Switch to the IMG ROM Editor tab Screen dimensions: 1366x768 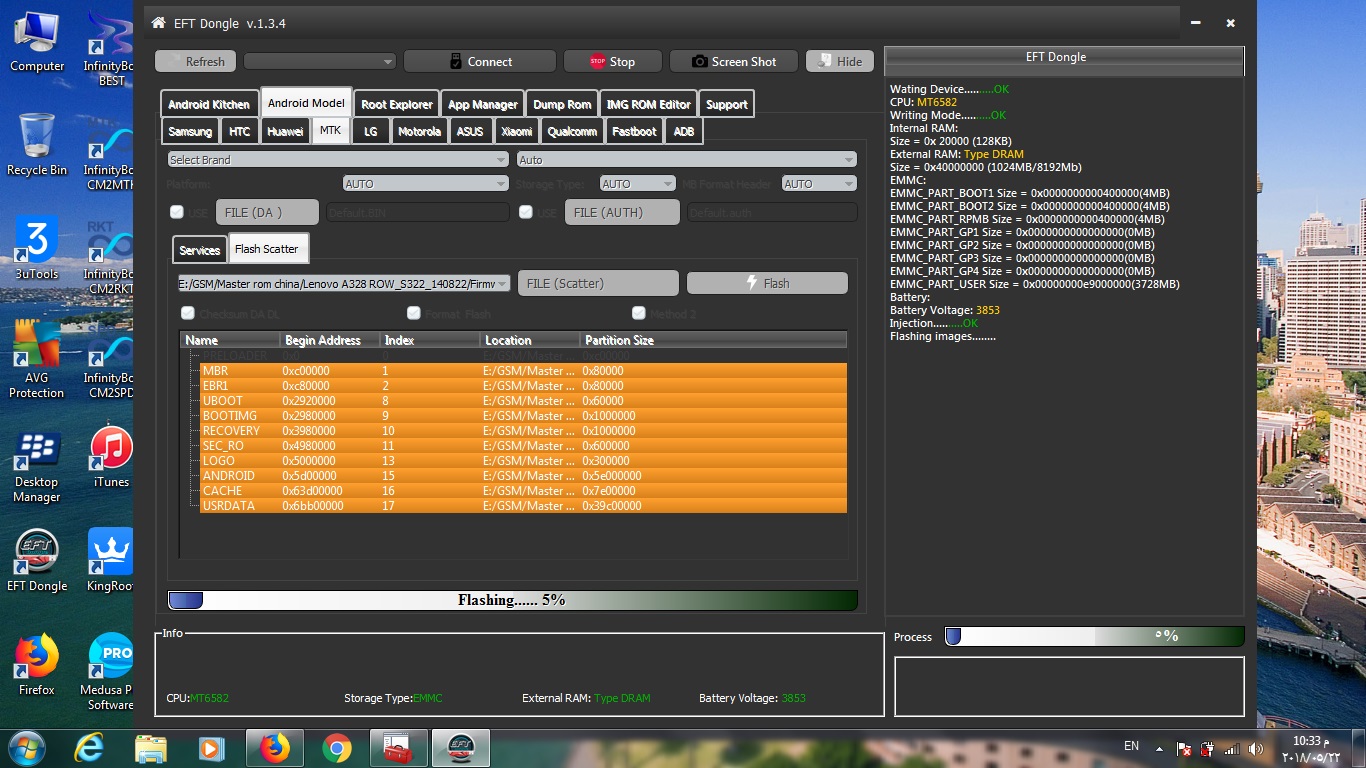click(x=648, y=104)
